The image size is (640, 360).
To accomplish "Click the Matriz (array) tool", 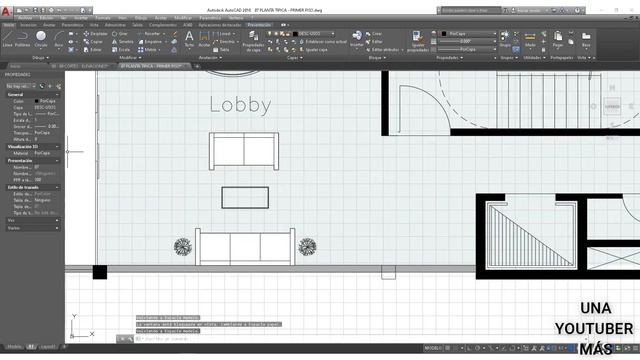I will click(147, 50).
